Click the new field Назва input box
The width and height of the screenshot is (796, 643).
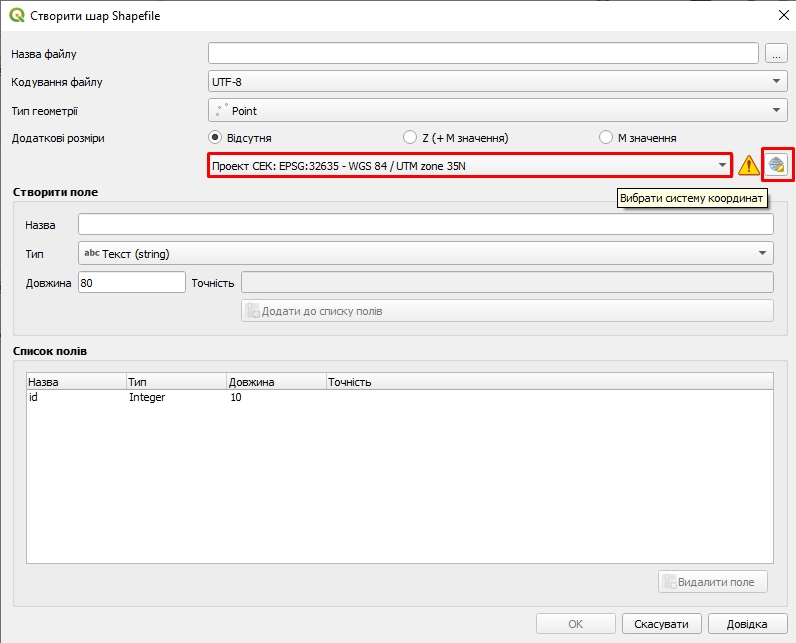tap(425, 225)
